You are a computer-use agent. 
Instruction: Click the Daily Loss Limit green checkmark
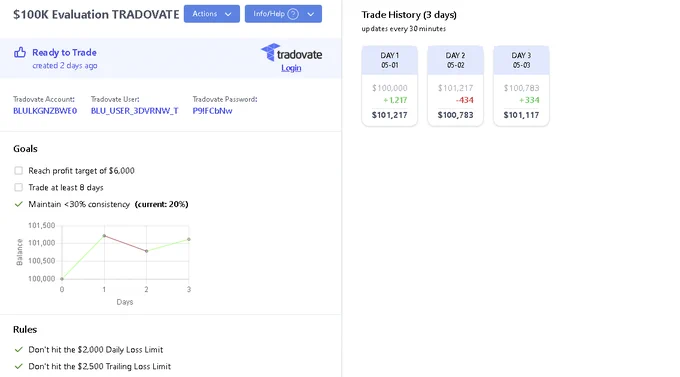[18, 350]
